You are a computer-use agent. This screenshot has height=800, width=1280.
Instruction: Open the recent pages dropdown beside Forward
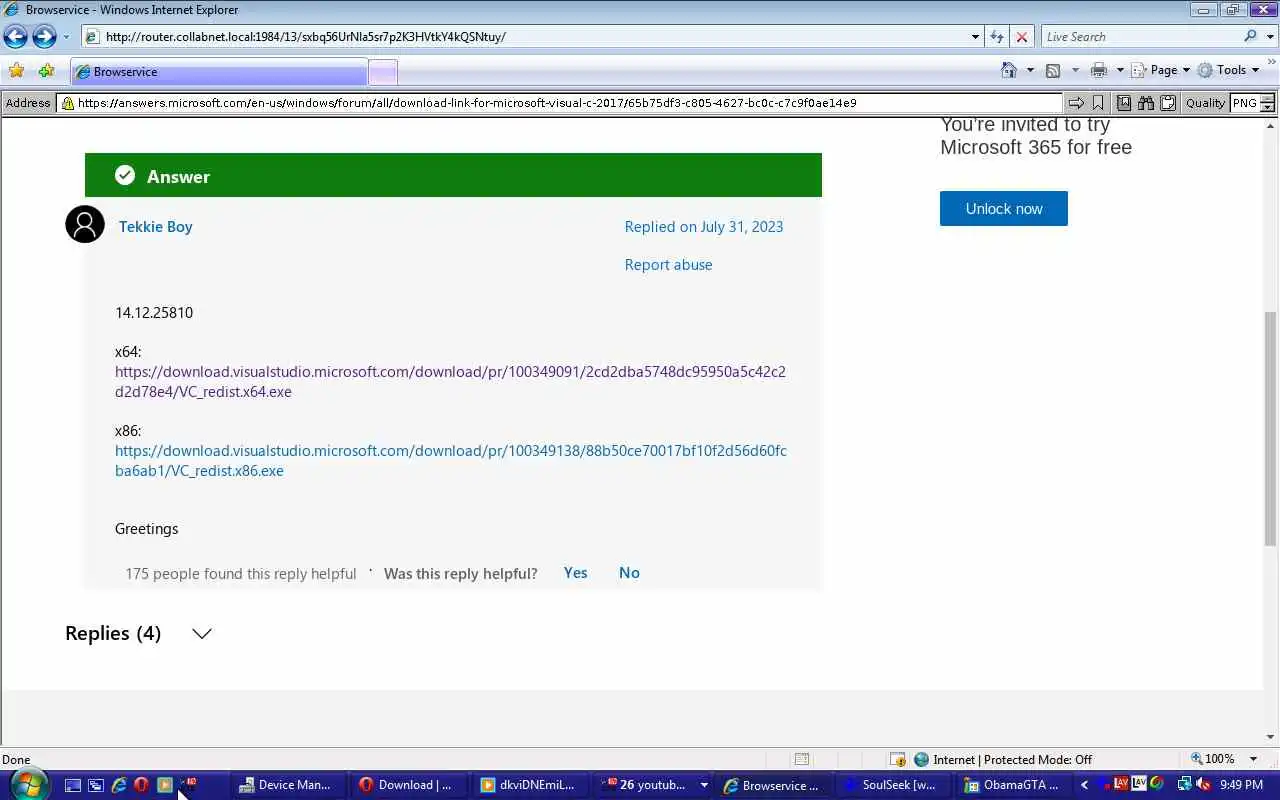(x=66, y=37)
